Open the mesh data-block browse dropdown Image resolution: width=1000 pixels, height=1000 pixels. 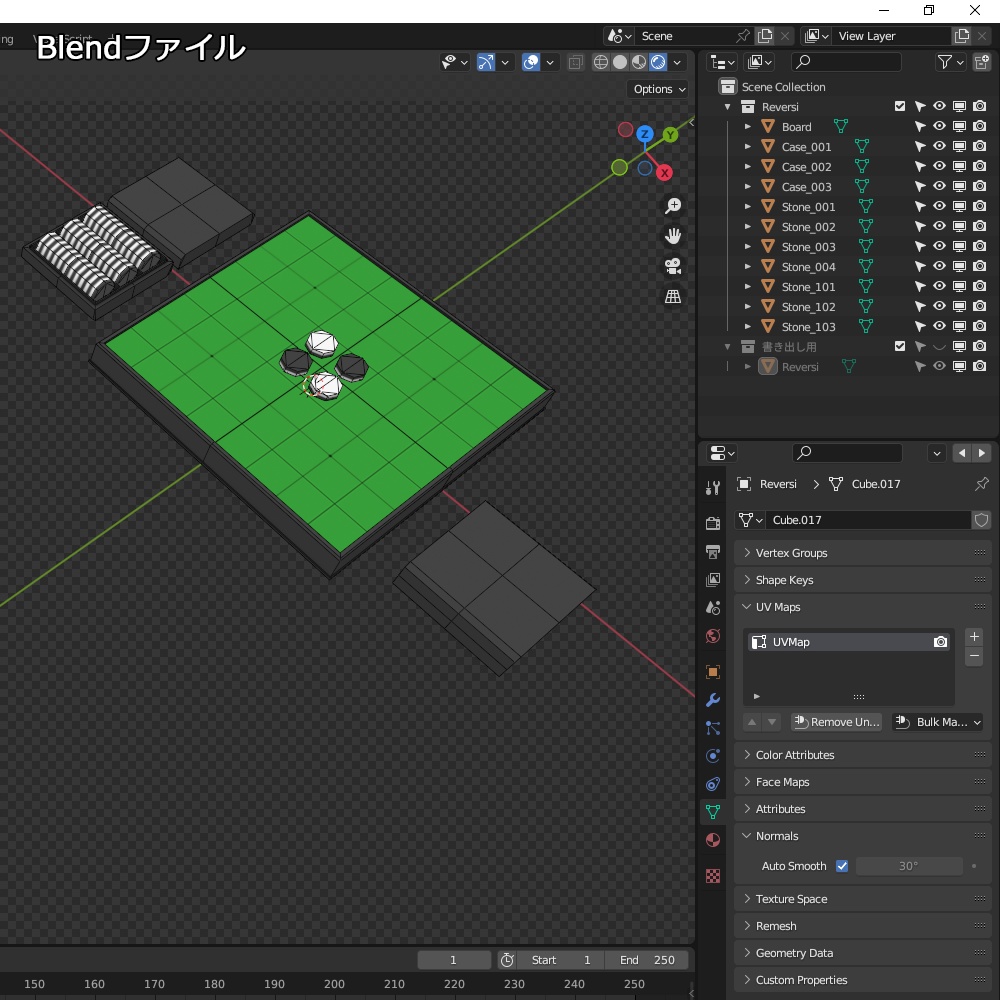750,520
